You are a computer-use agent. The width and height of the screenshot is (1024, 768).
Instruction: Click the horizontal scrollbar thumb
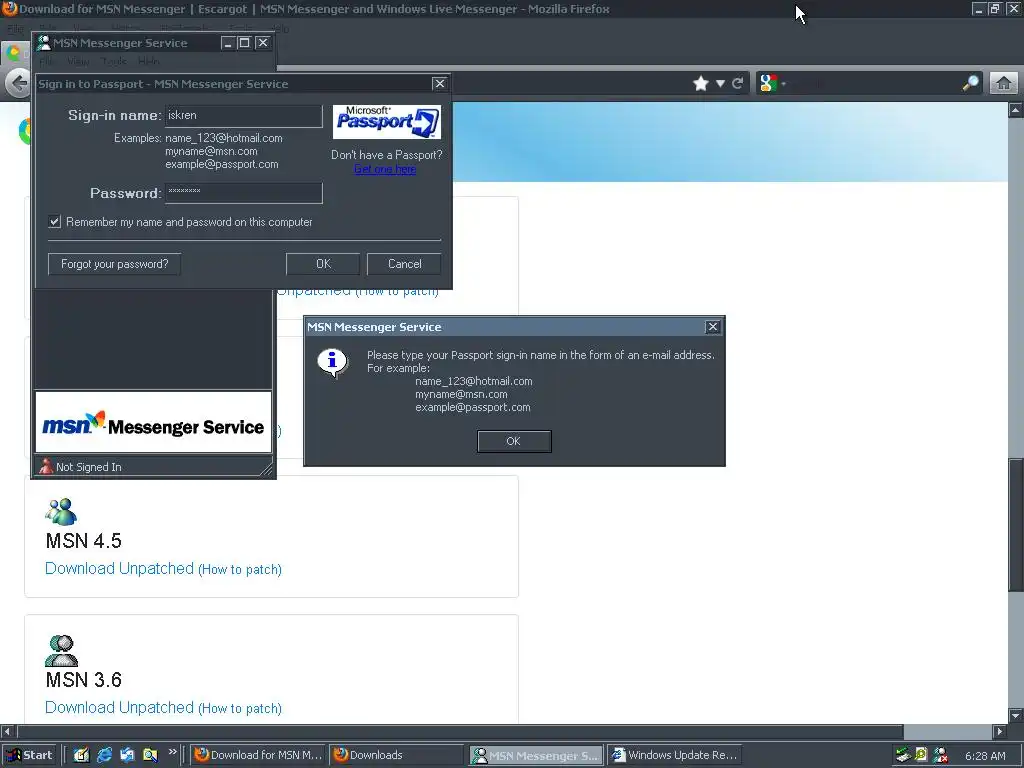click(x=460, y=731)
